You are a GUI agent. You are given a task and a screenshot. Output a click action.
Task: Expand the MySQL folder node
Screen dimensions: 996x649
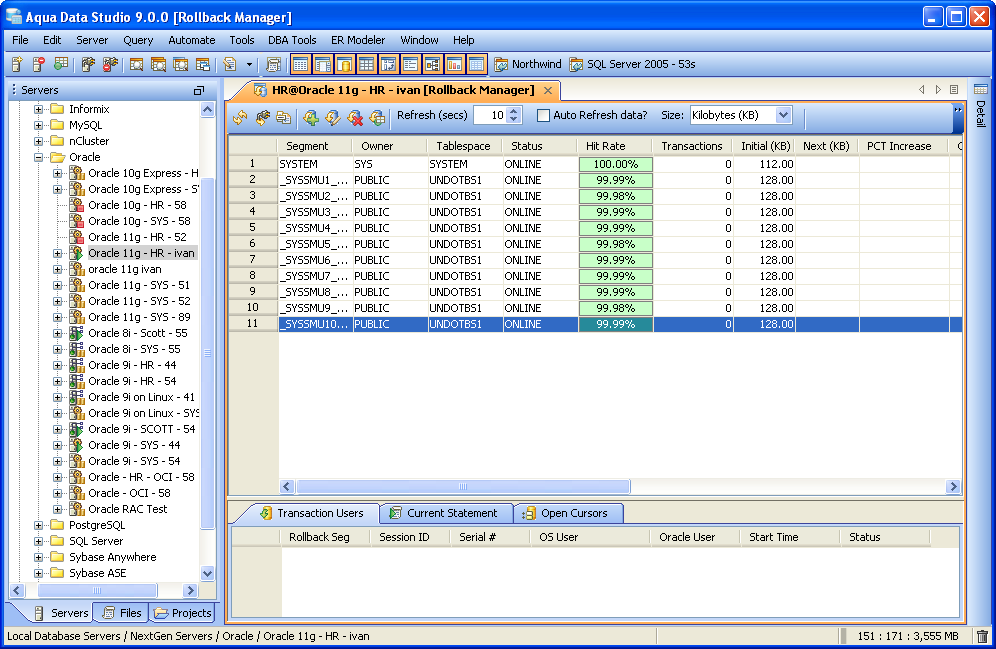[x=38, y=125]
